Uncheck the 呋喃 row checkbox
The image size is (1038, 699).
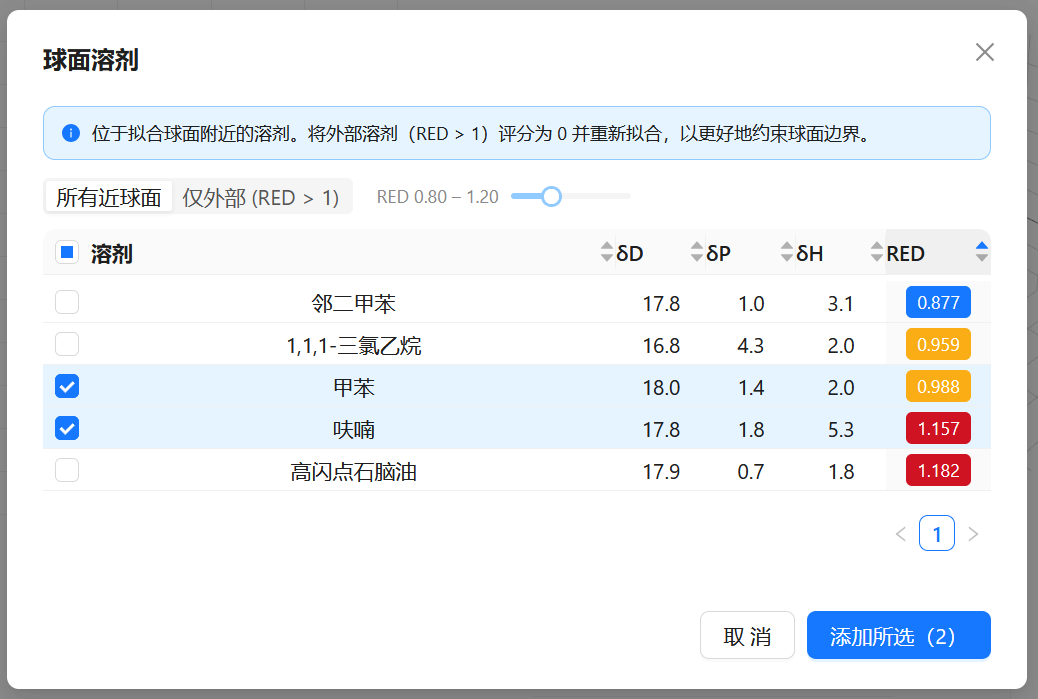[67, 428]
